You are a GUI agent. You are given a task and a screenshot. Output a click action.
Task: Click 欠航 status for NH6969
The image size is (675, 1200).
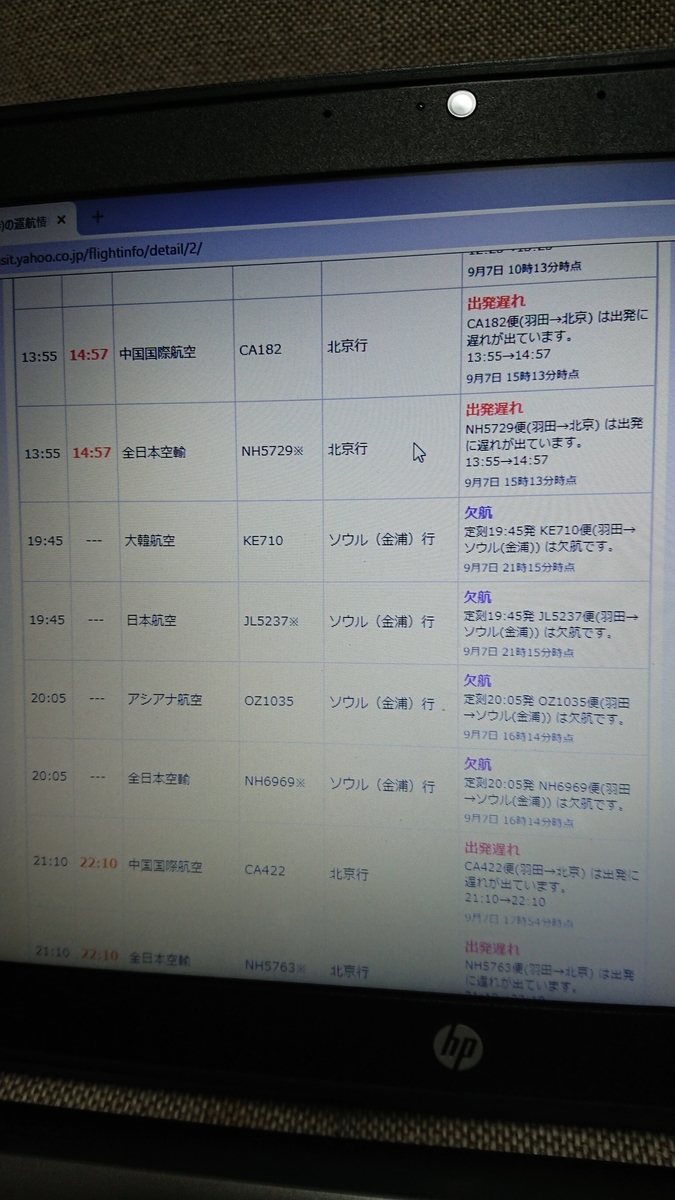[x=477, y=763]
